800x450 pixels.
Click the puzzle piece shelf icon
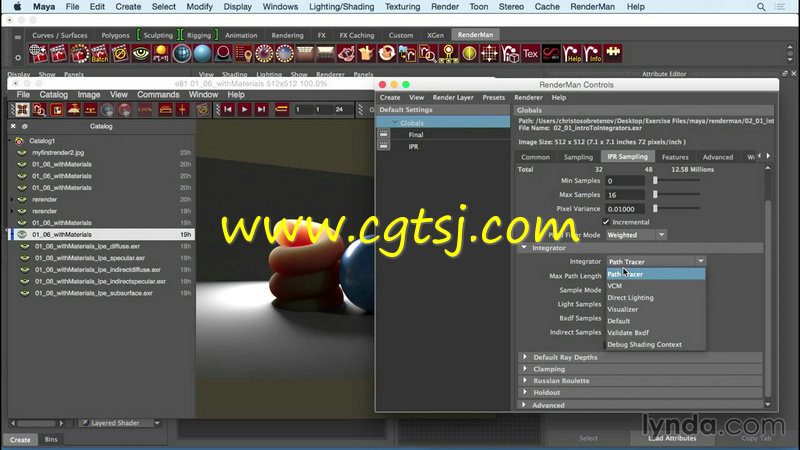[x=613, y=54]
